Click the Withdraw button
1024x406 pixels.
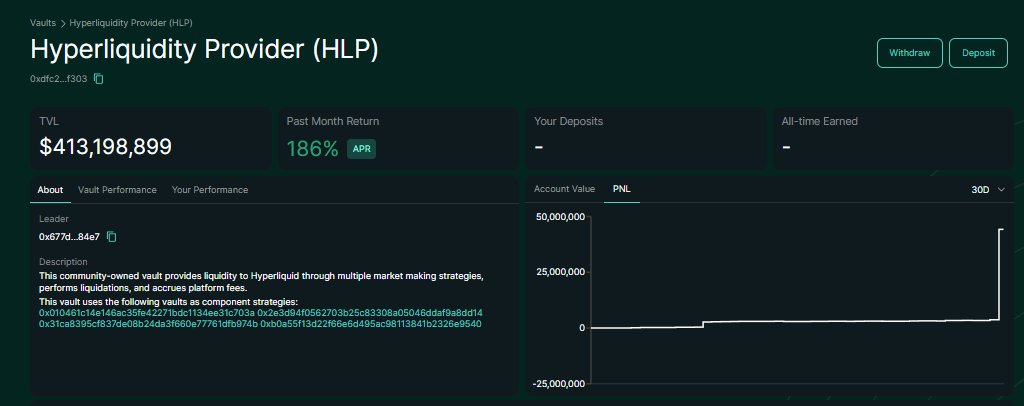pyautogui.click(x=909, y=53)
